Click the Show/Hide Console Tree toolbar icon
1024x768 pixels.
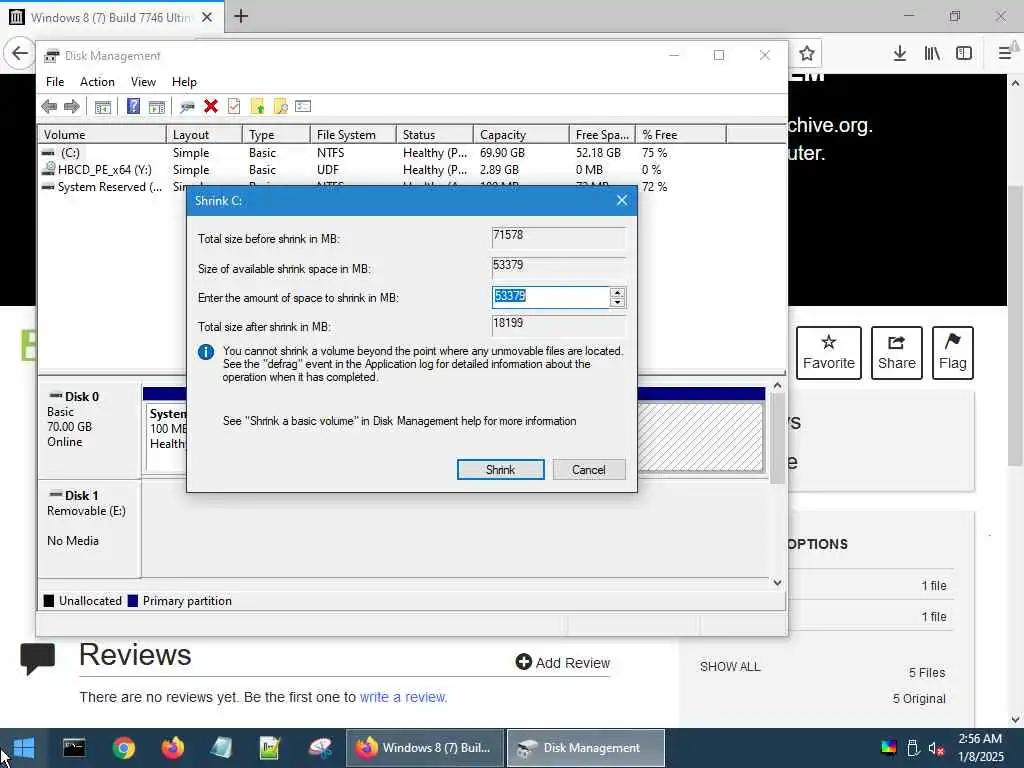pos(103,106)
